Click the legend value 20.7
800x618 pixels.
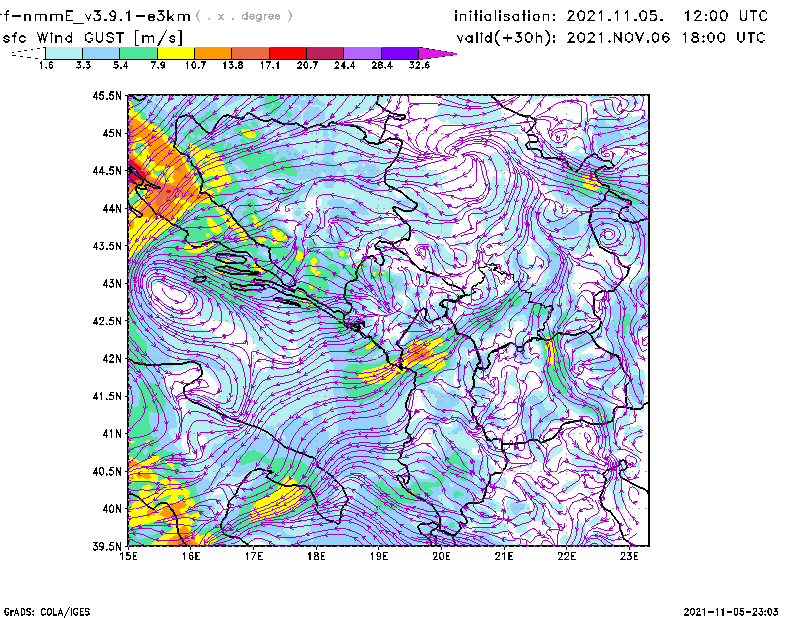(307, 65)
